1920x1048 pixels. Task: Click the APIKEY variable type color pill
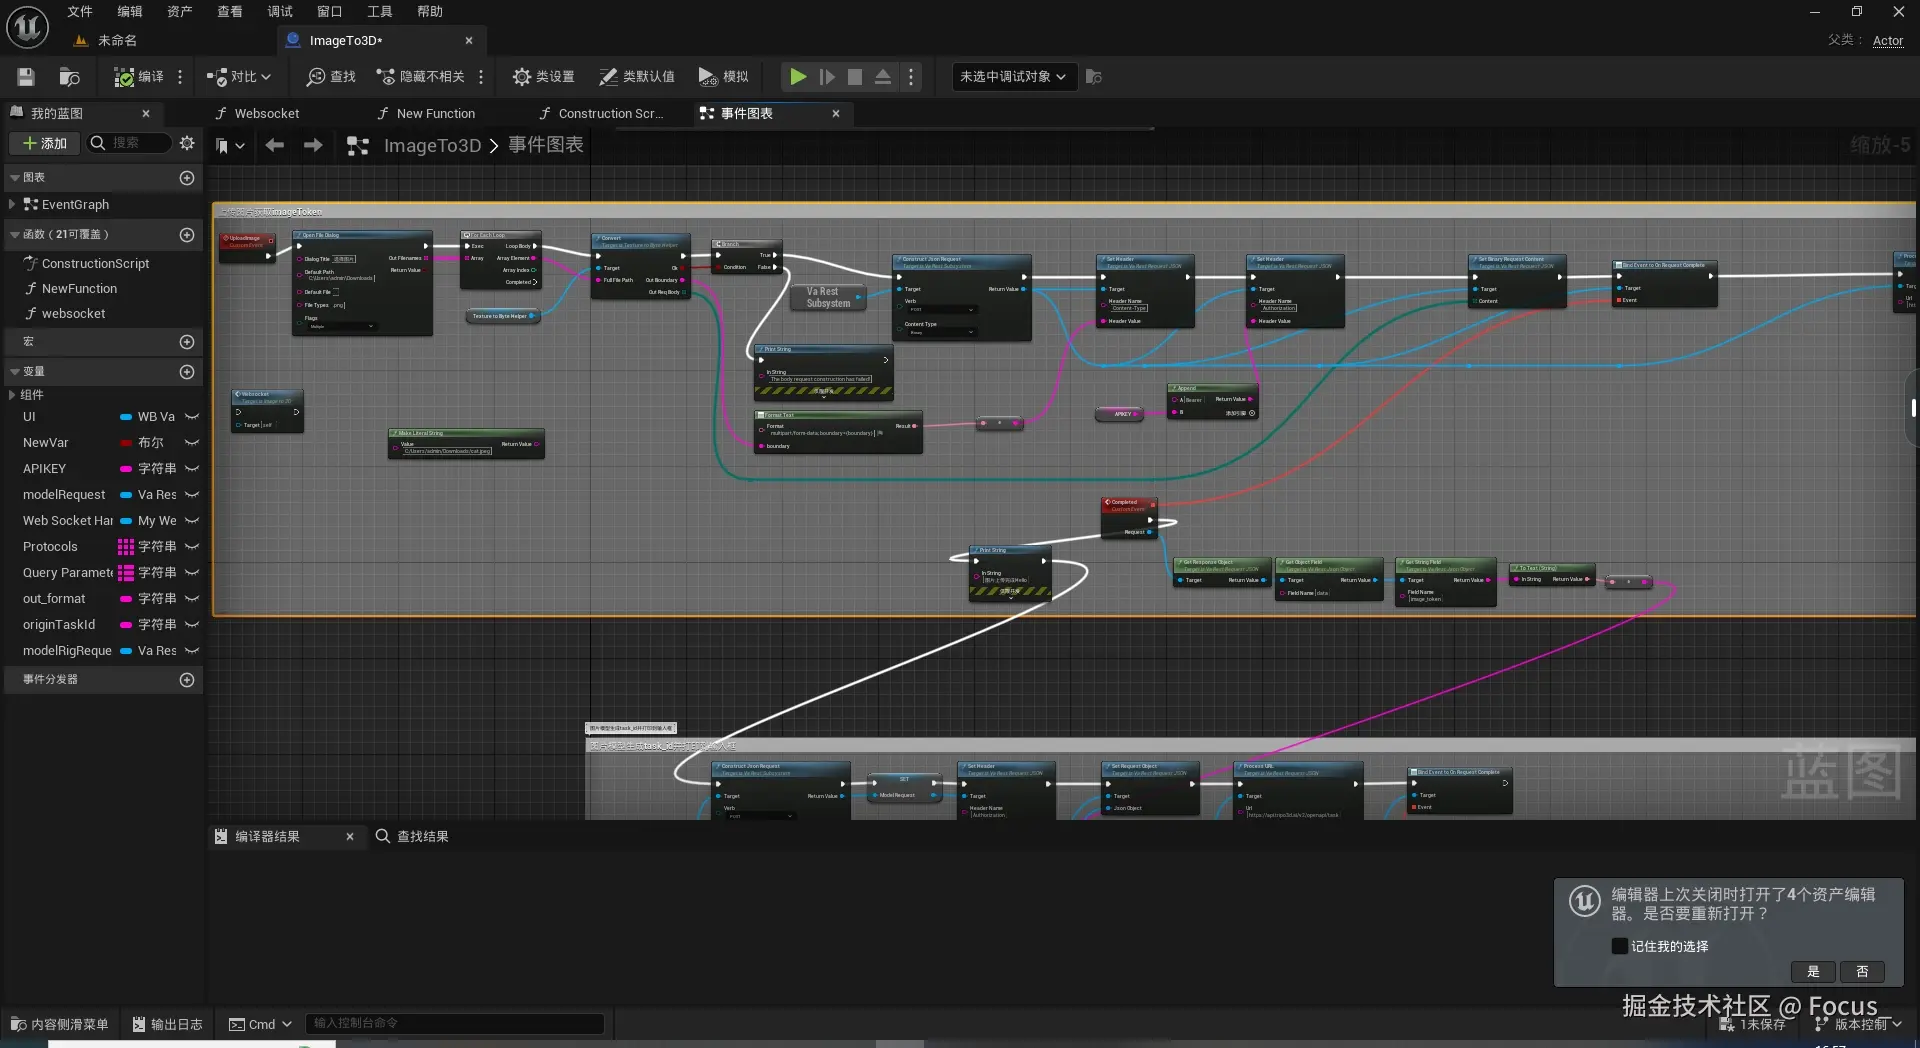tap(126, 469)
